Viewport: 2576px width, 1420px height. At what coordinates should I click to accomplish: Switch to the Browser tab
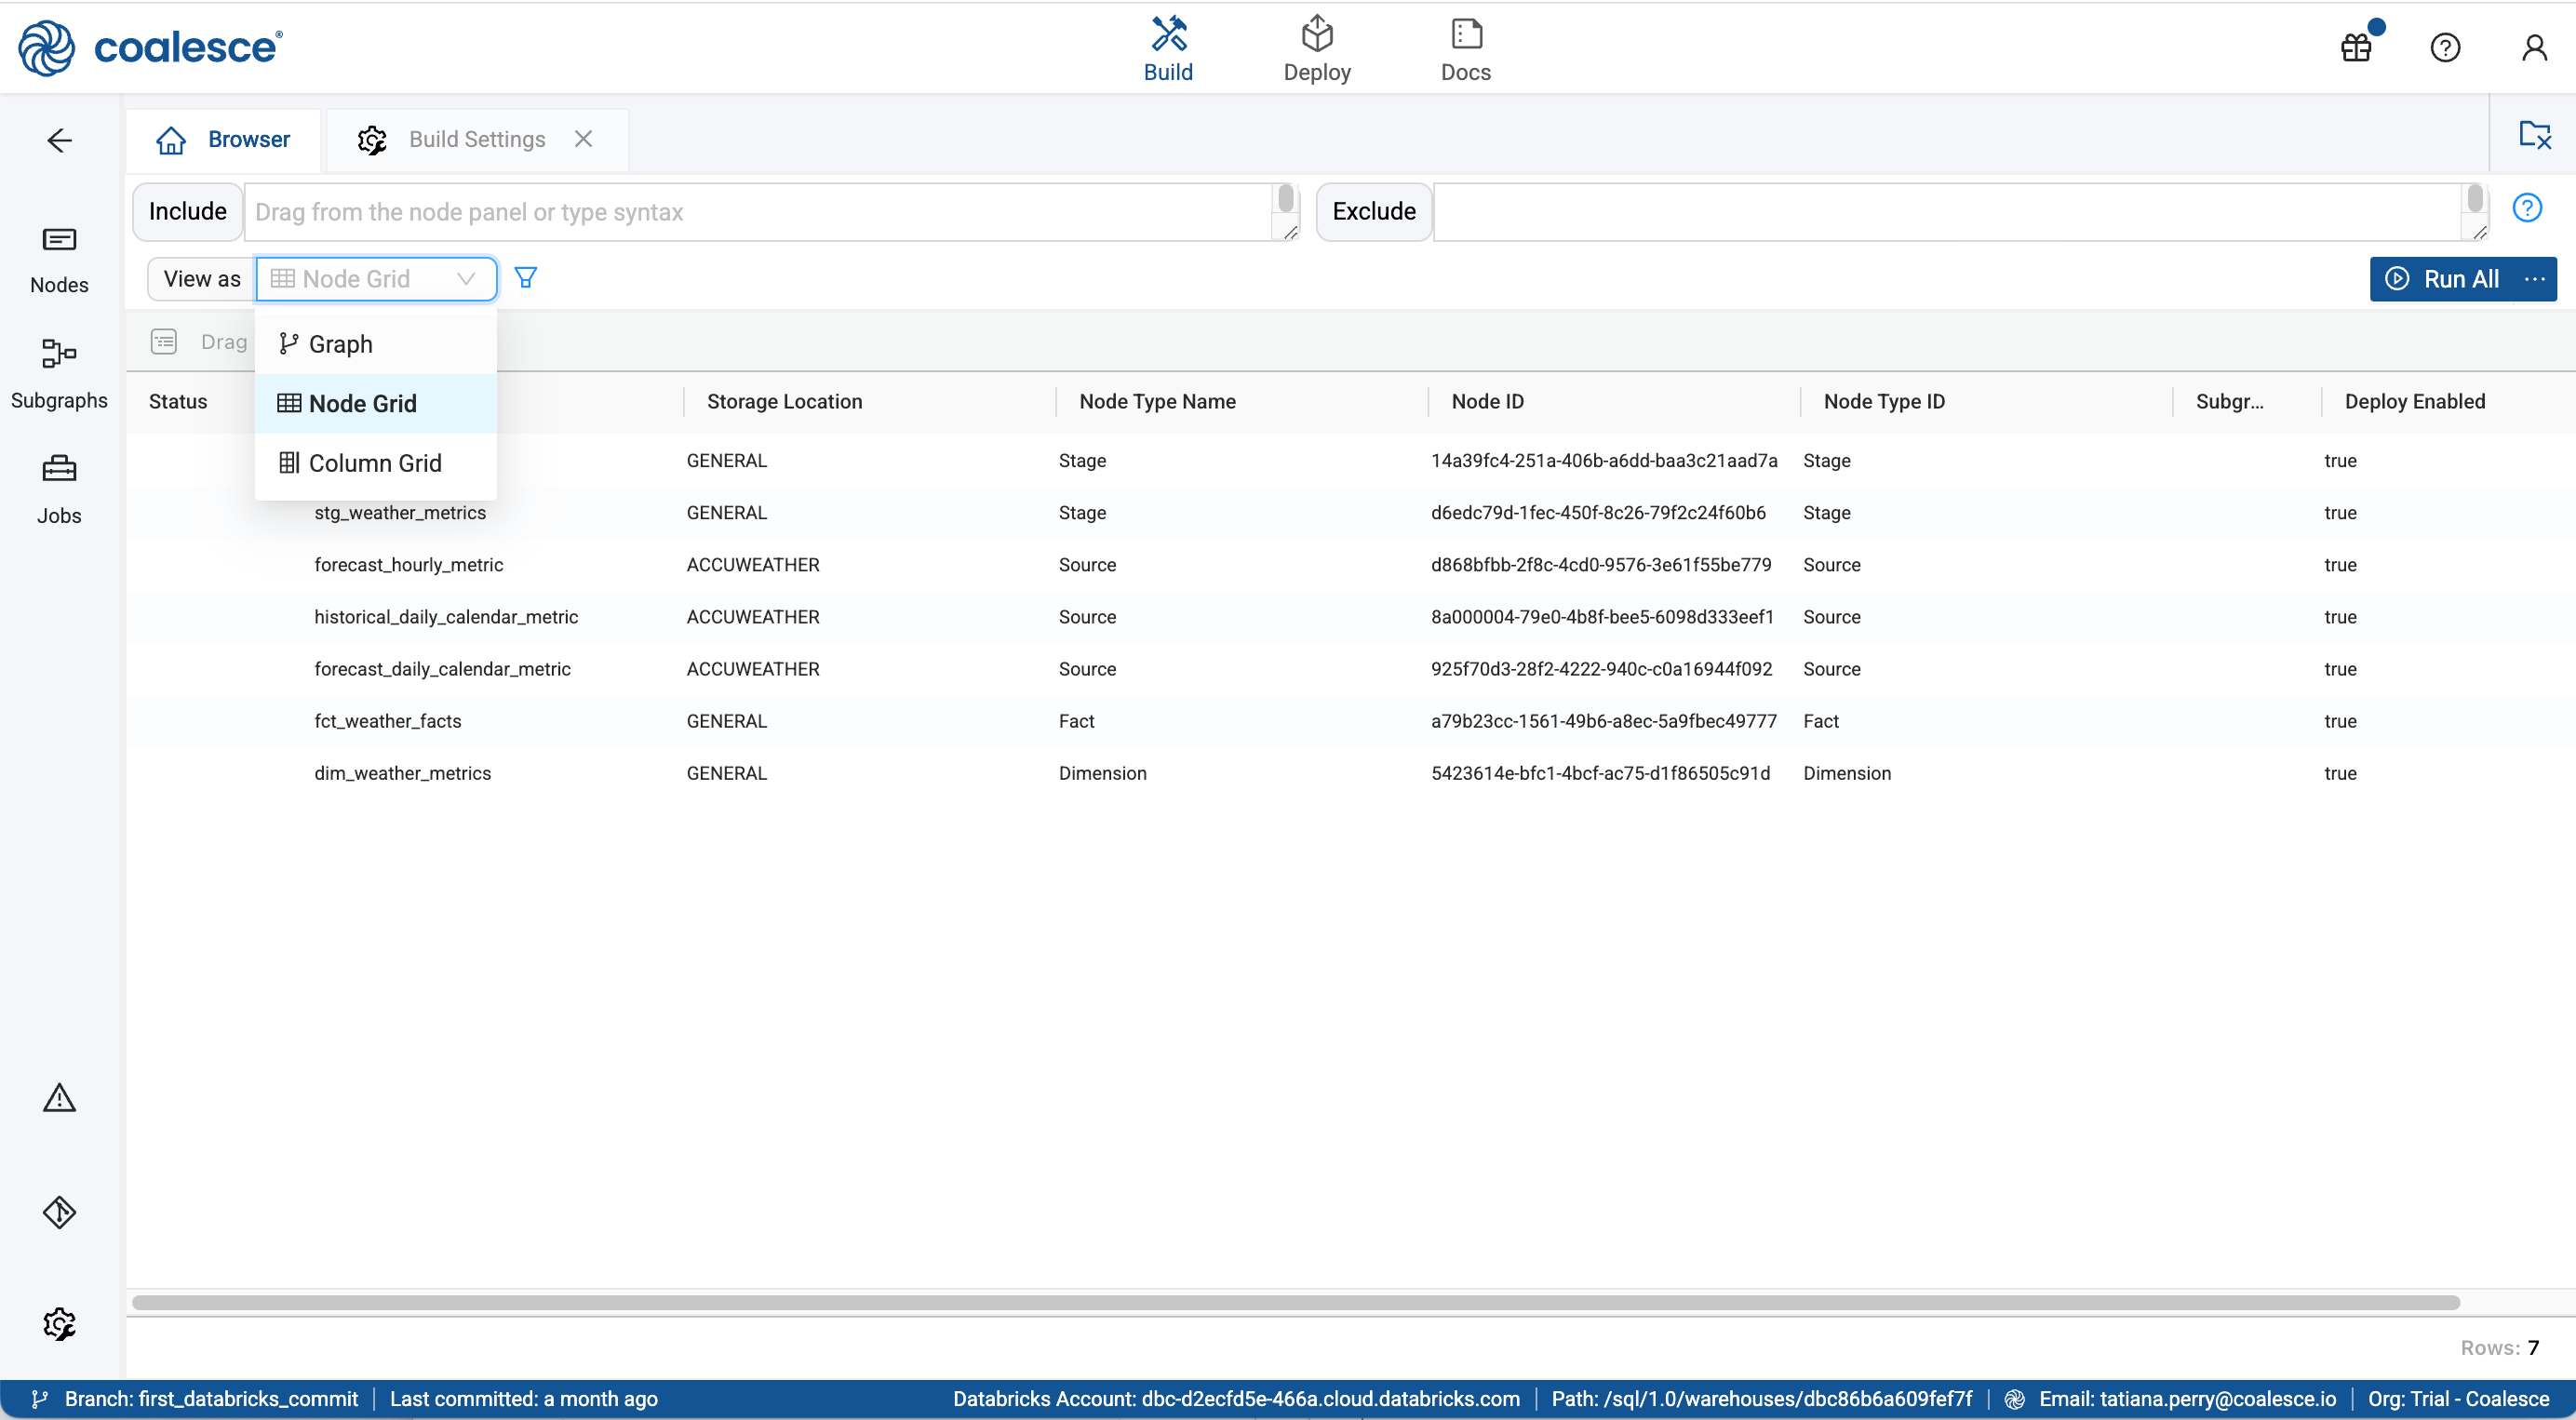(x=223, y=140)
